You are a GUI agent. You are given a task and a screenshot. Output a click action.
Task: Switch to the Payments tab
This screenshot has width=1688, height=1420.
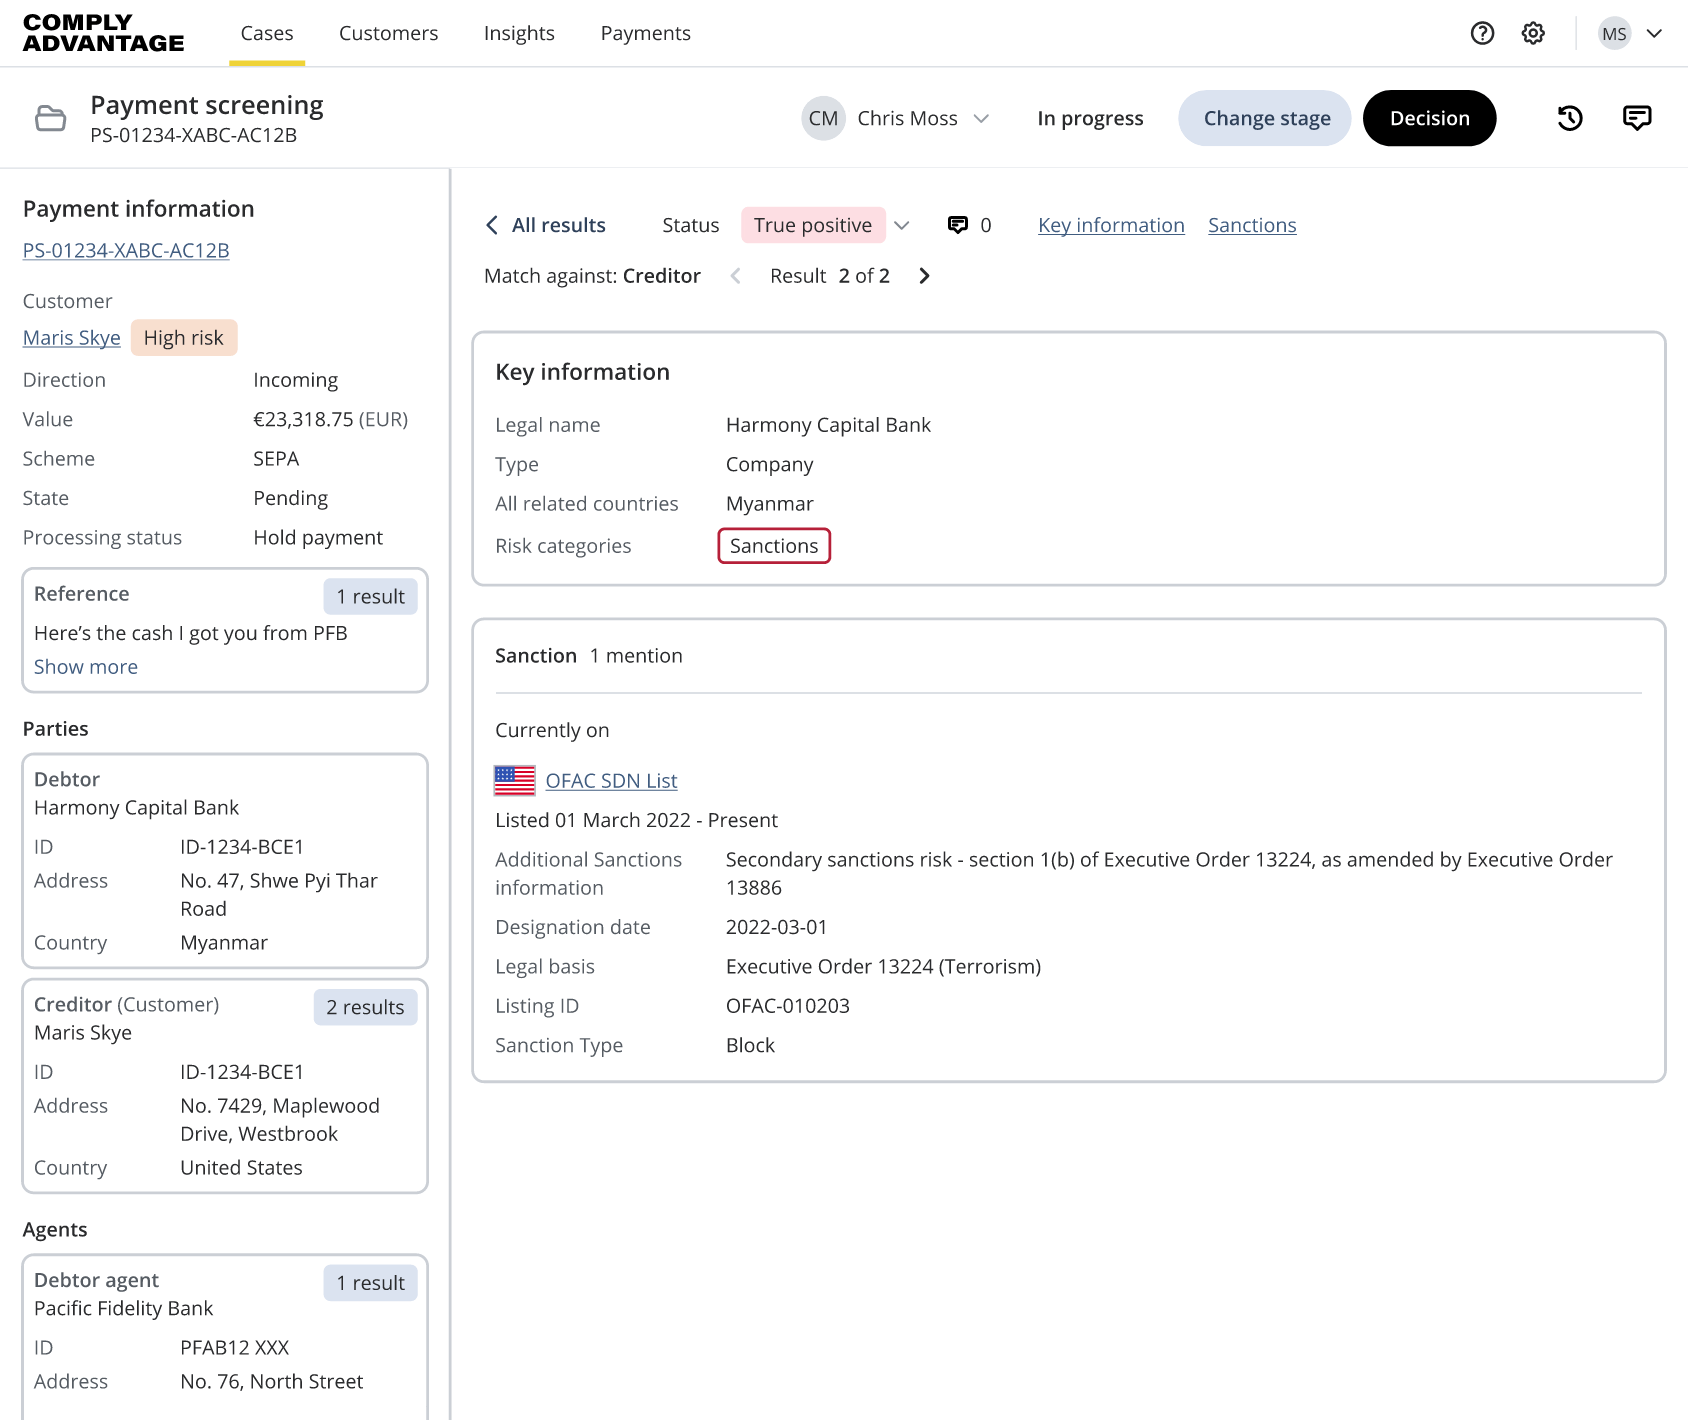pyautogui.click(x=645, y=33)
